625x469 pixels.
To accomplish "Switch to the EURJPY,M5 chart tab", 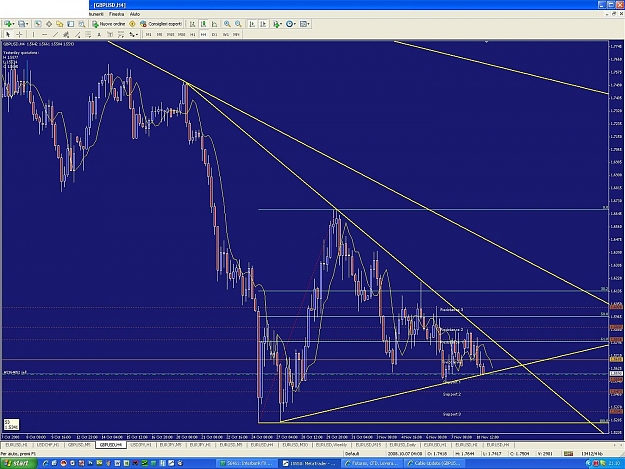I will 171,445.
